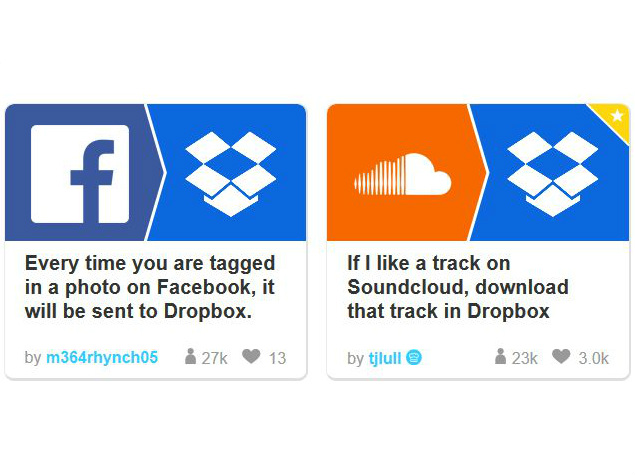The image size is (635, 475).
Task: Select the 27k users count
Action: (x=215, y=358)
